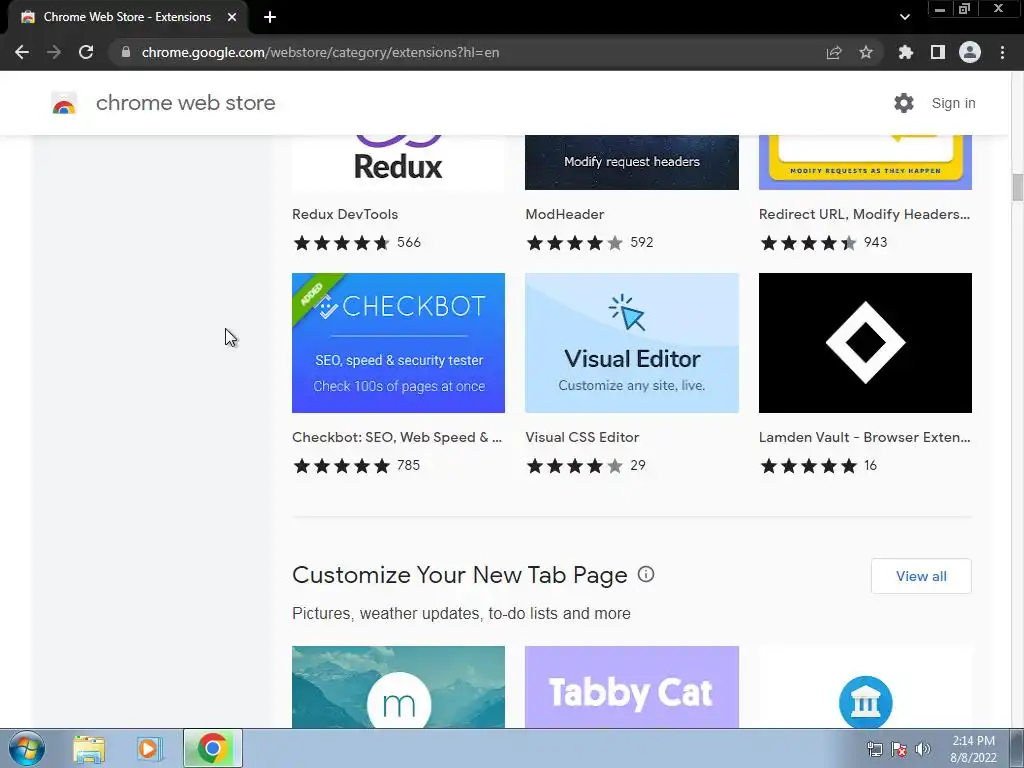The image size is (1024, 768).
Task: Click ModHeader star rating
Action: pyautogui.click(x=575, y=243)
